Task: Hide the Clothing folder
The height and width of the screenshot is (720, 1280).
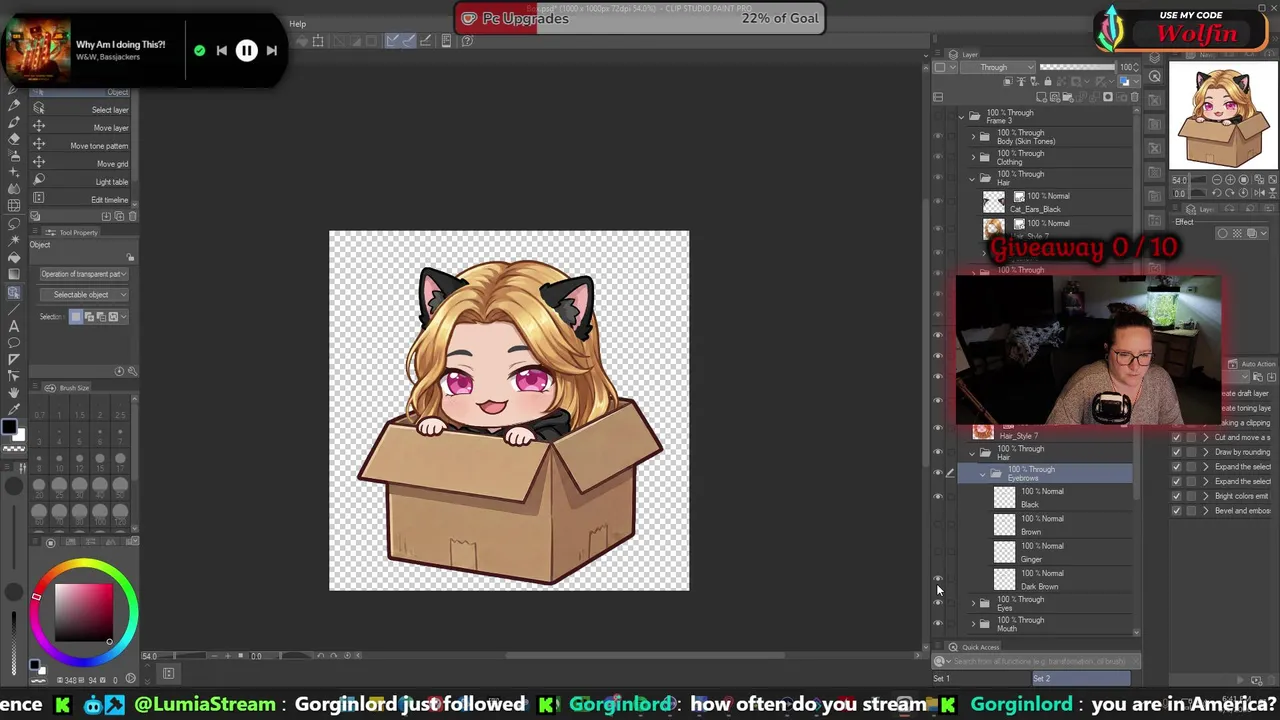Action: [x=938, y=158]
